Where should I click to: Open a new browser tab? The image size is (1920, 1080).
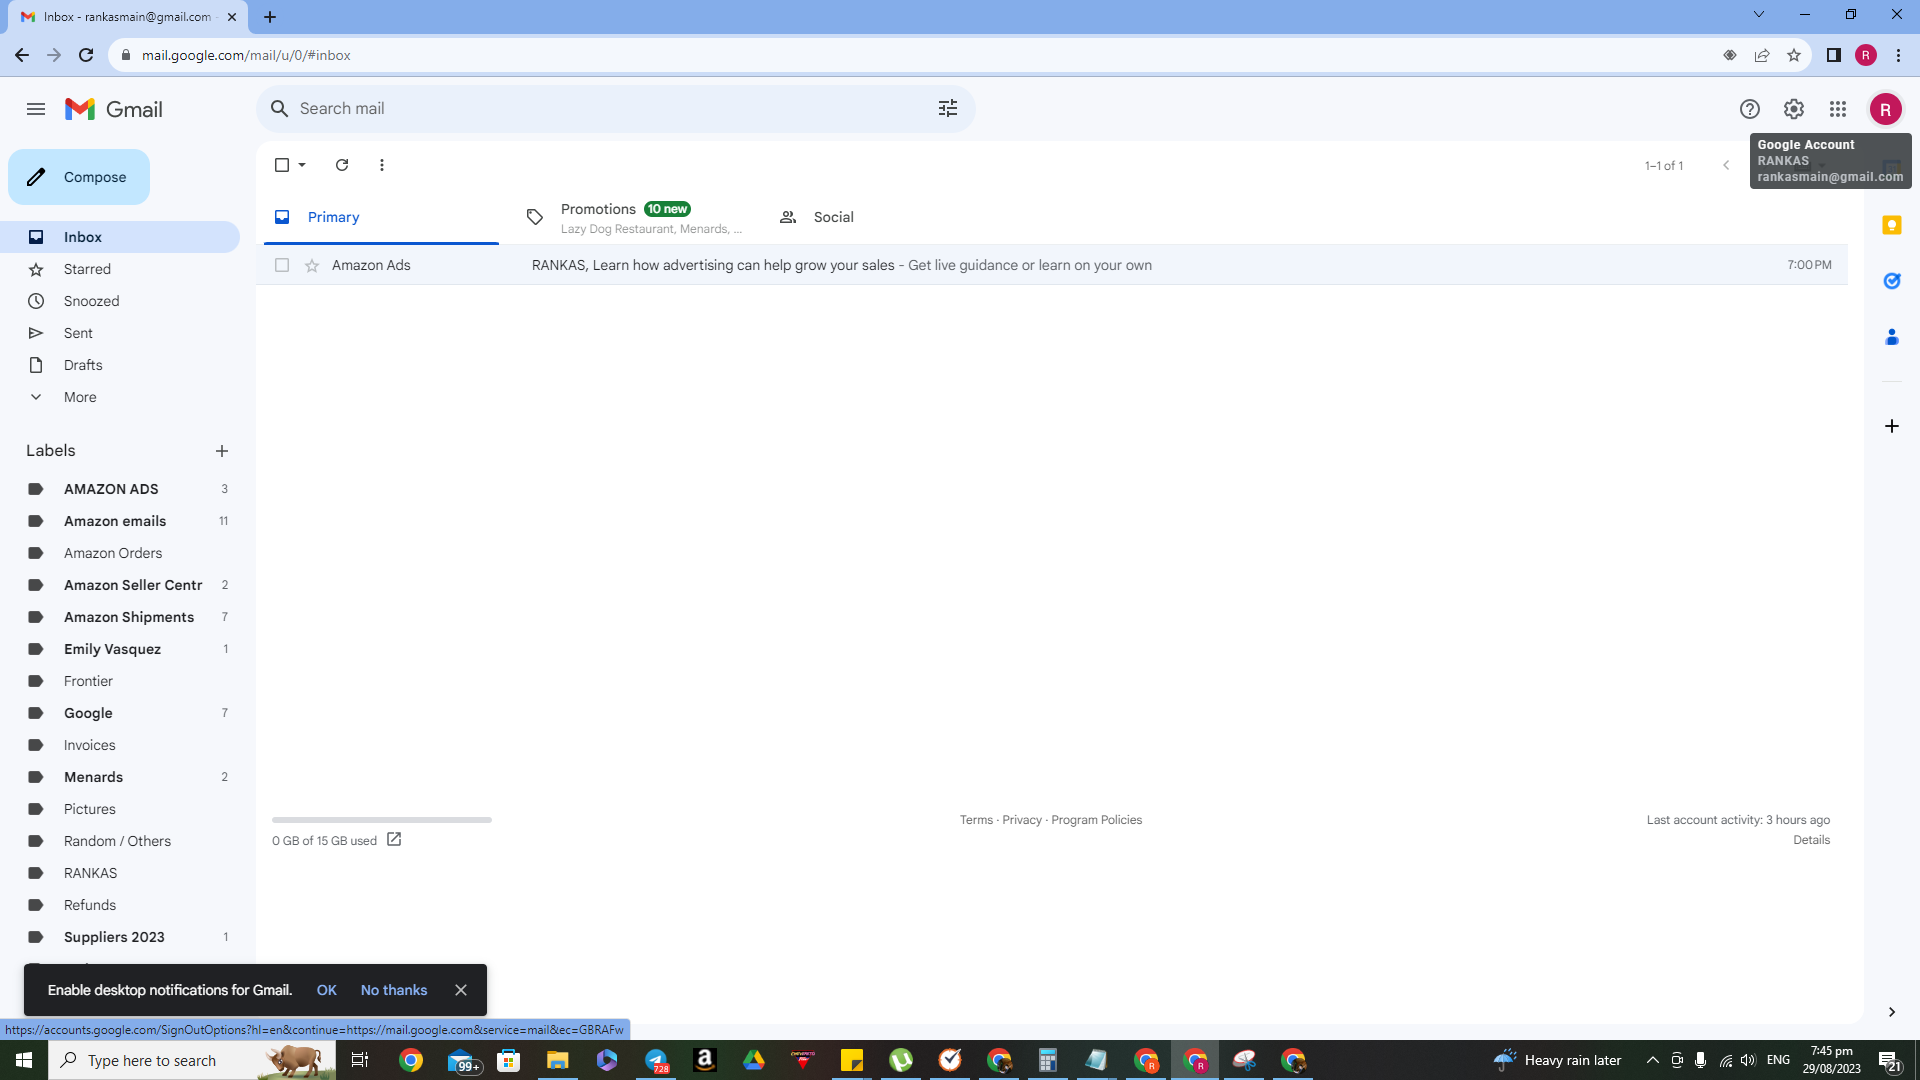(270, 17)
